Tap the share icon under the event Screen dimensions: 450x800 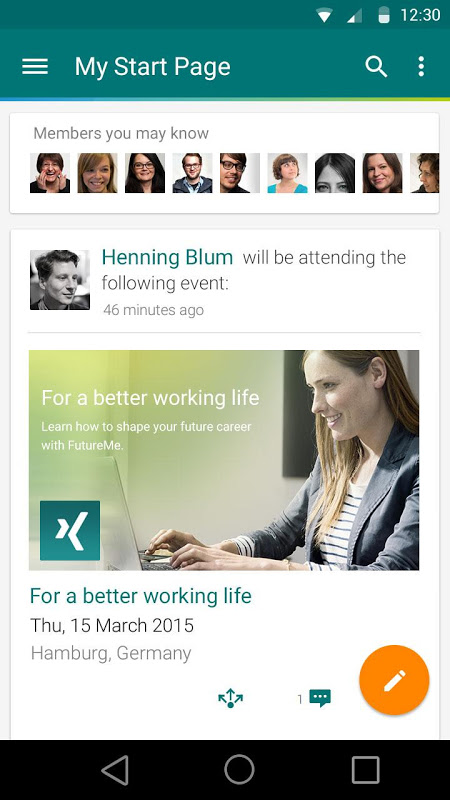(231, 698)
